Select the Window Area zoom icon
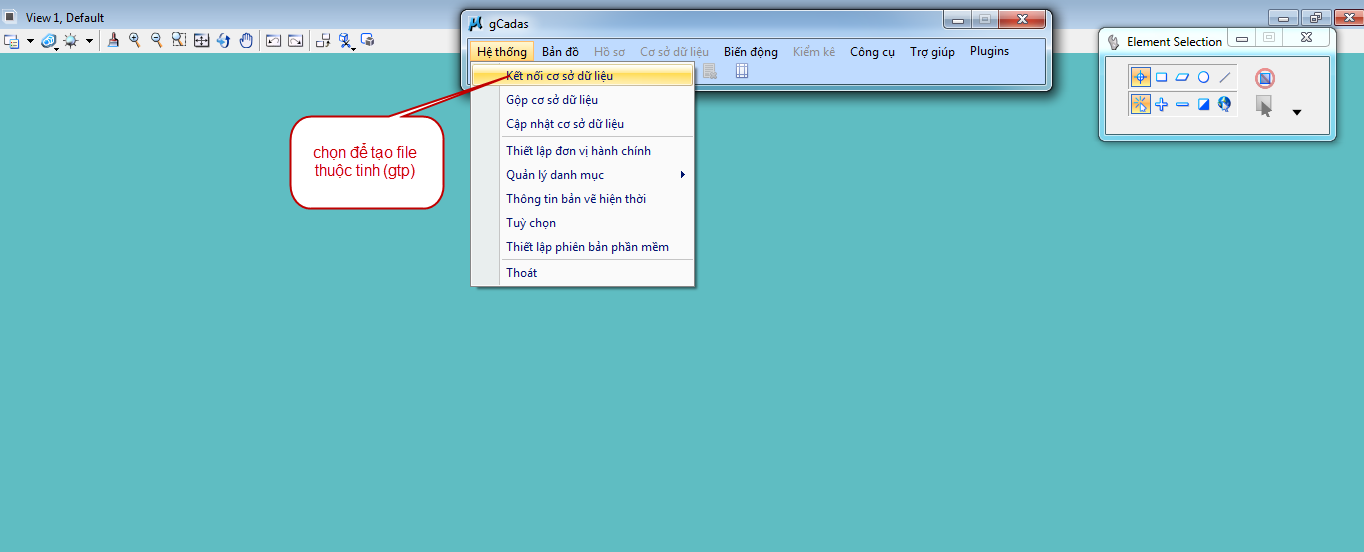1364x552 pixels. click(x=179, y=40)
